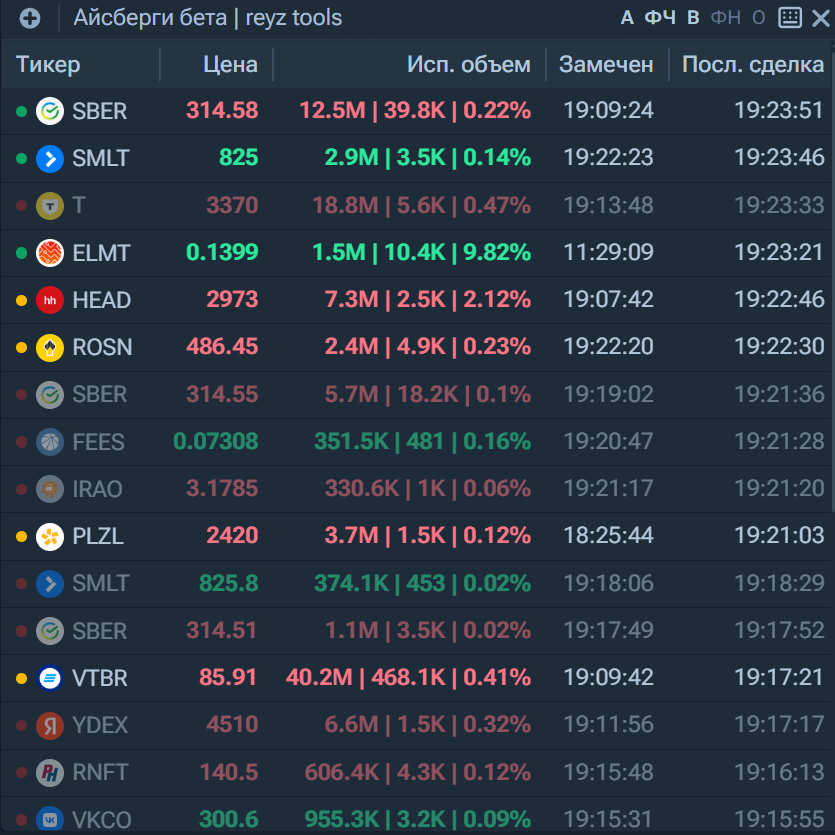Select ticker text VTBR
Image resolution: width=835 pixels, height=835 pixels.
100,678
